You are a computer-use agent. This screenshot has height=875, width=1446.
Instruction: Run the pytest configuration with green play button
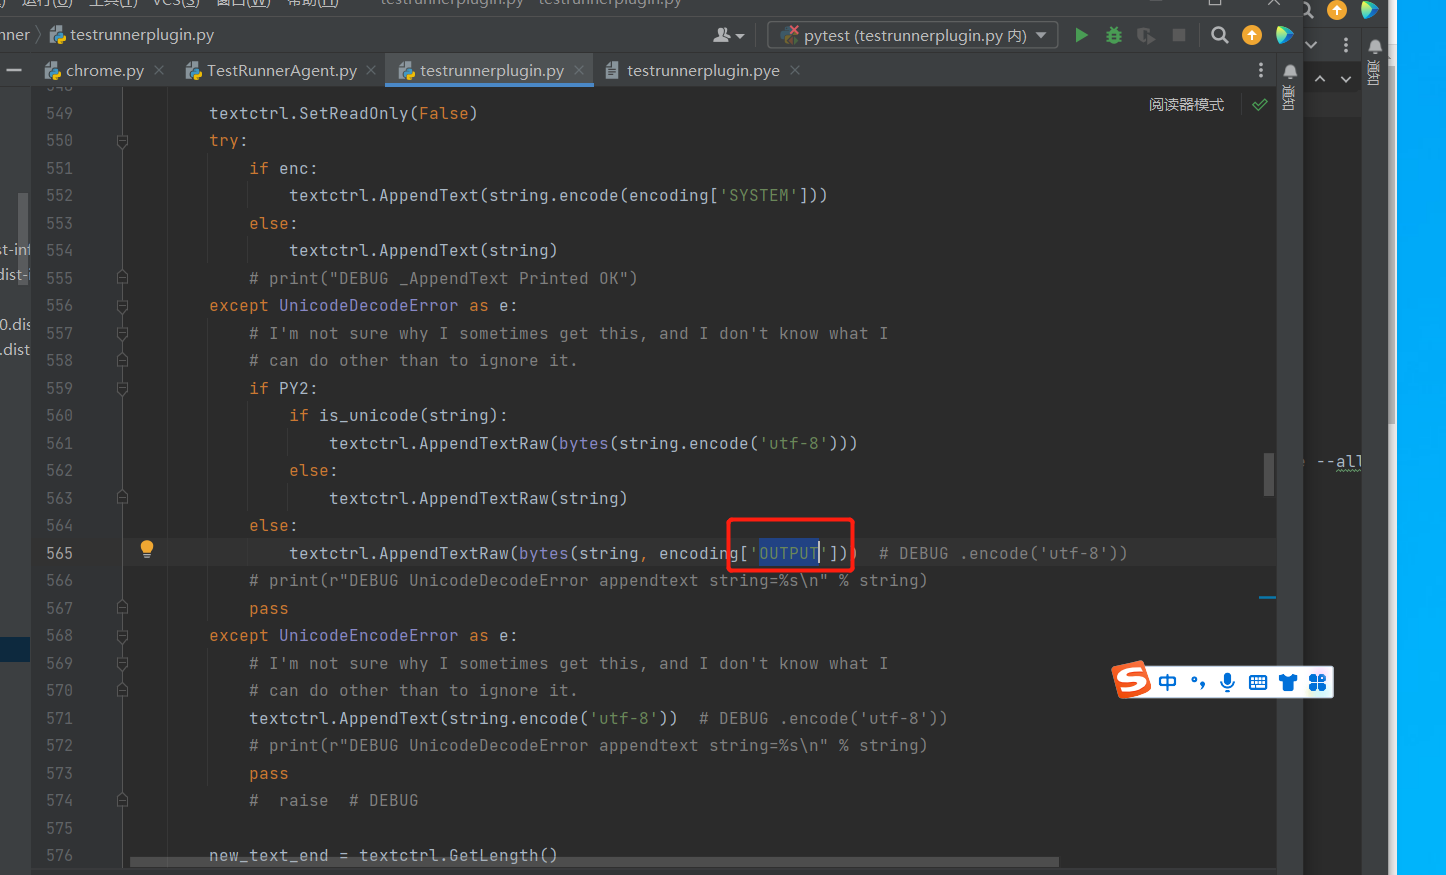point(1081,35)
